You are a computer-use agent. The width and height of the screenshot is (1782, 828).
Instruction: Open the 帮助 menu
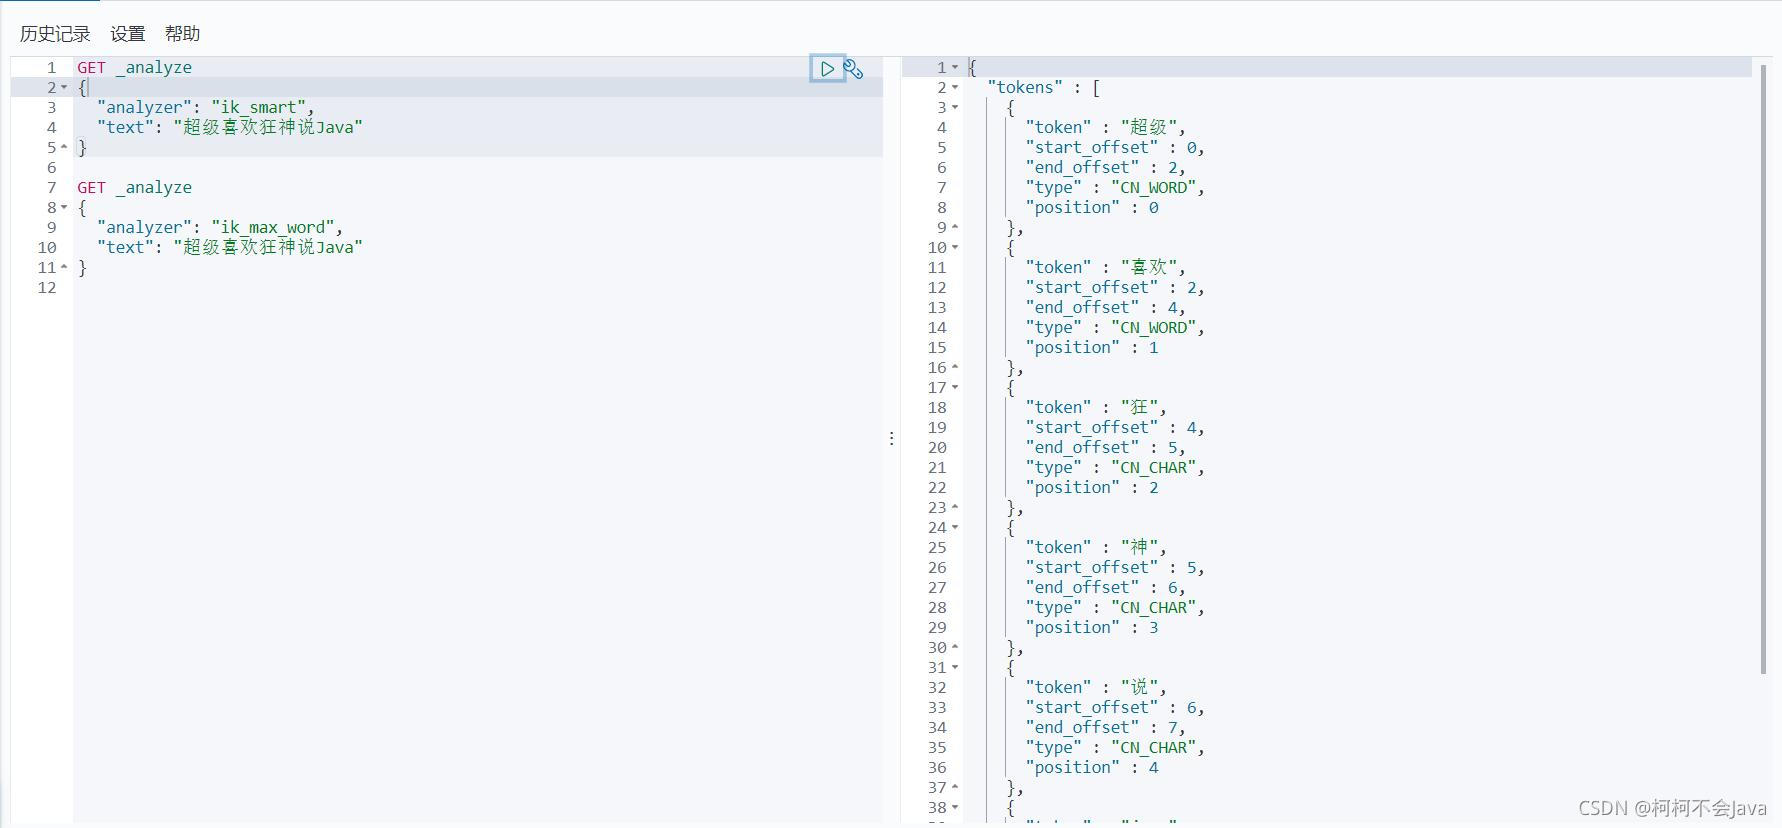coord(183,34)
